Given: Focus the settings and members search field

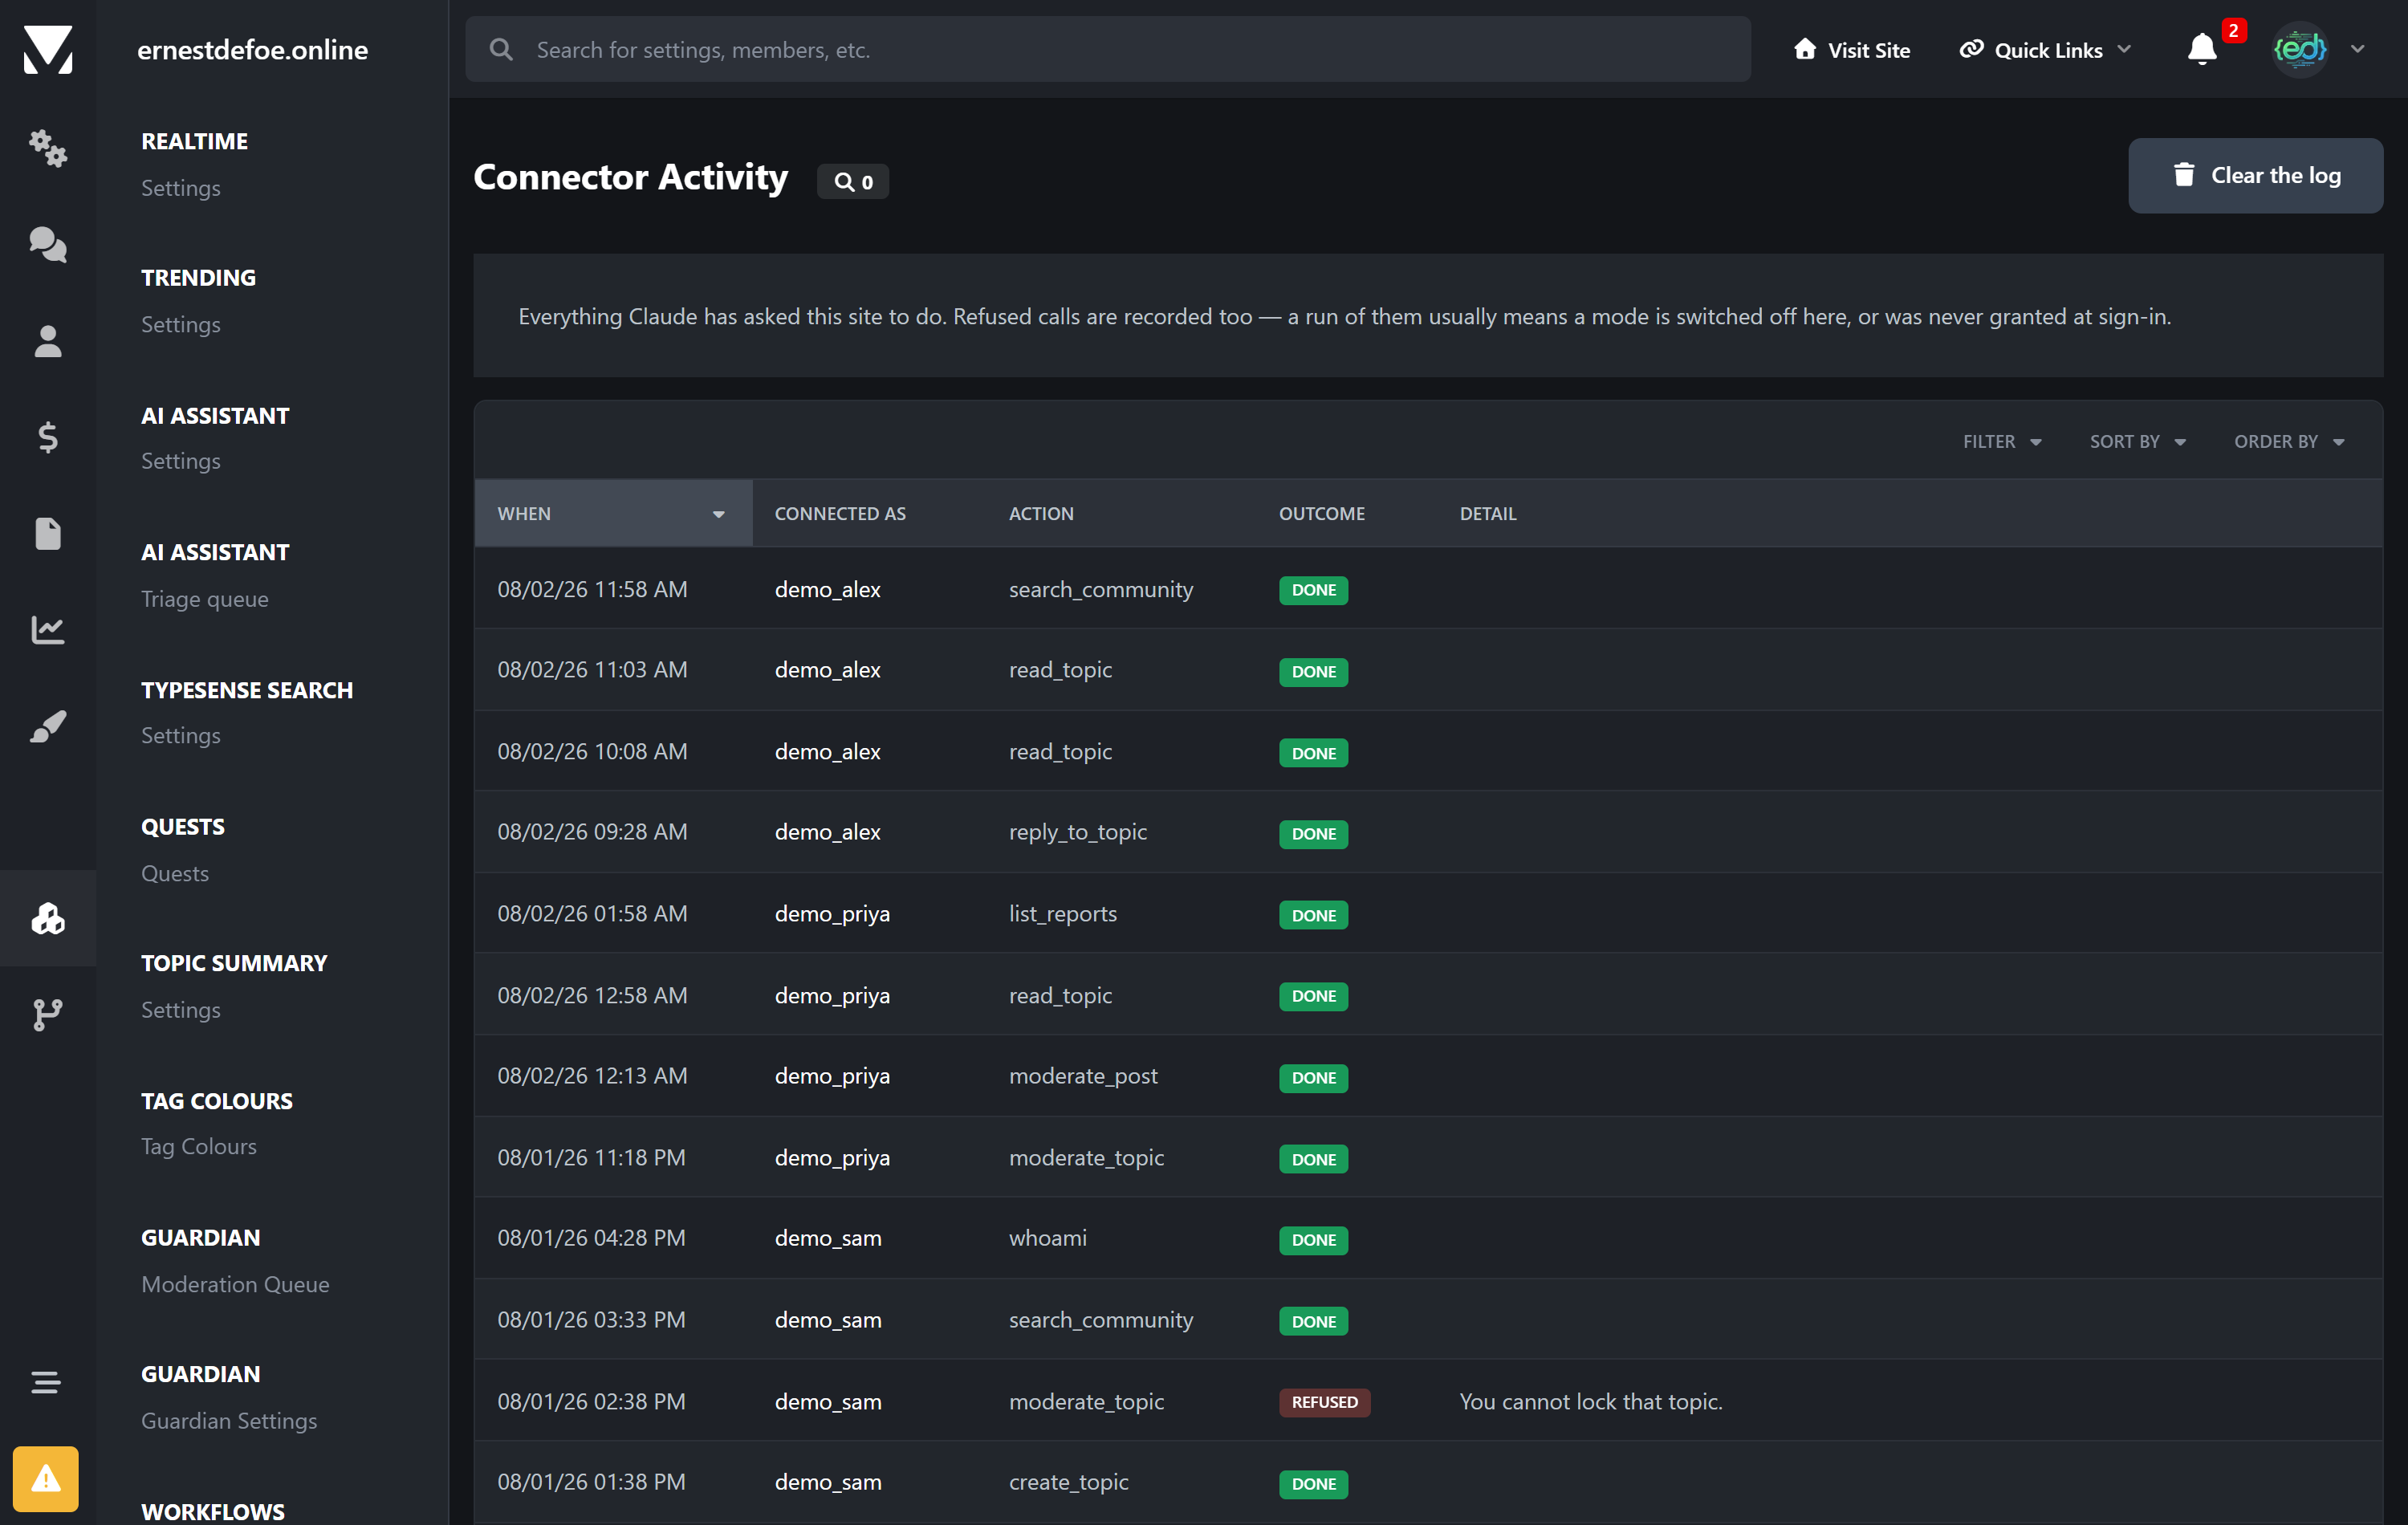Looking at the screenshot, I should pos(1108,49).
